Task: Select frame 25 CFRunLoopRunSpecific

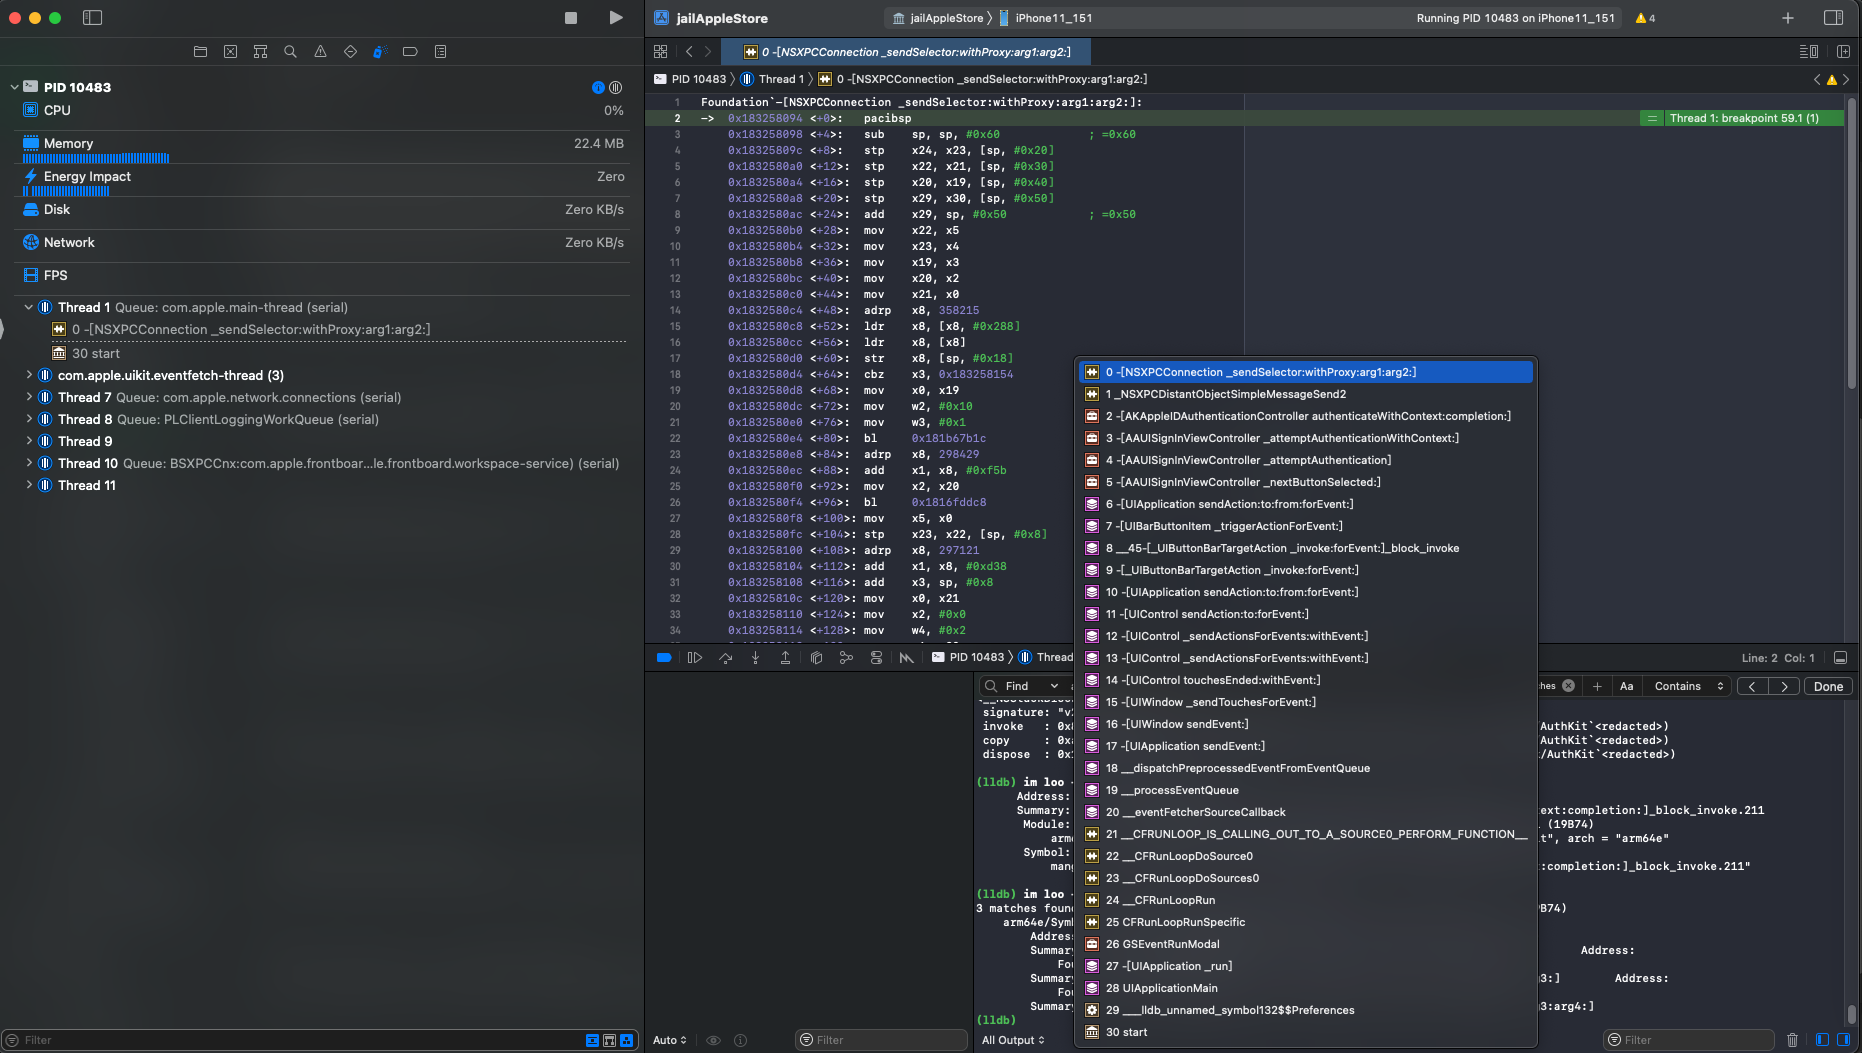Action: point(1305,922)
